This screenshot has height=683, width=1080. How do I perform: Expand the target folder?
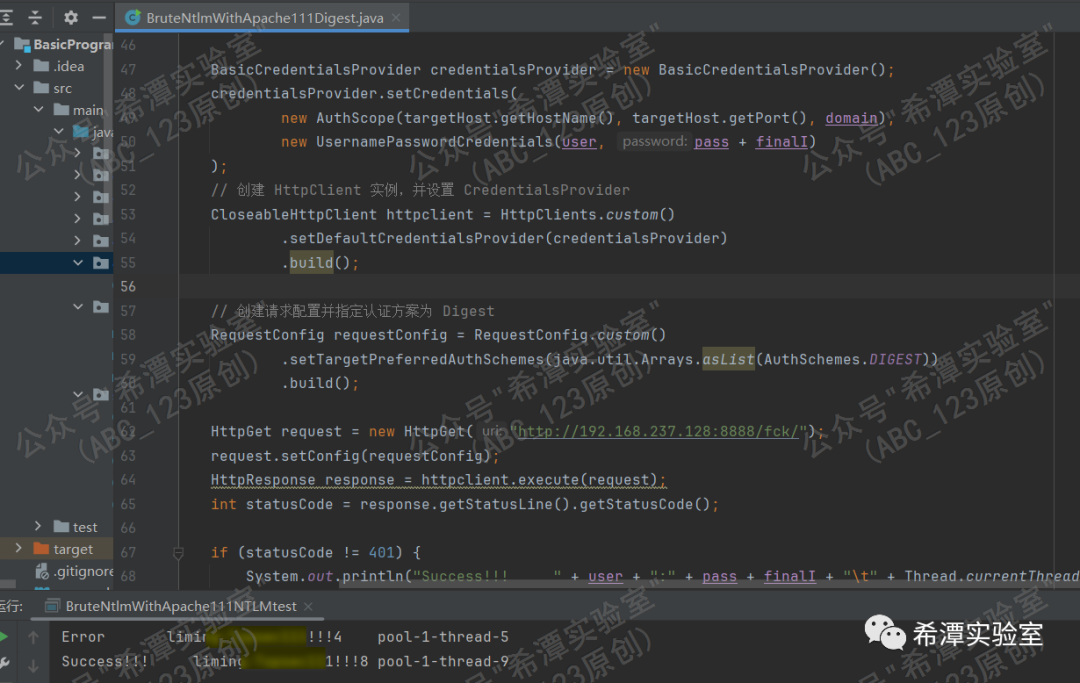(19, 549)
